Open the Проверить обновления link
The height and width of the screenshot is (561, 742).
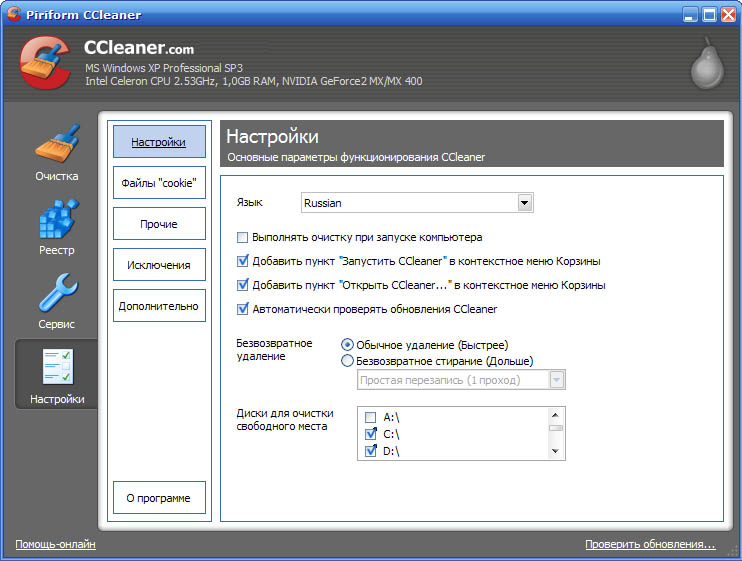pyautogui.click(x=650, y=545)
